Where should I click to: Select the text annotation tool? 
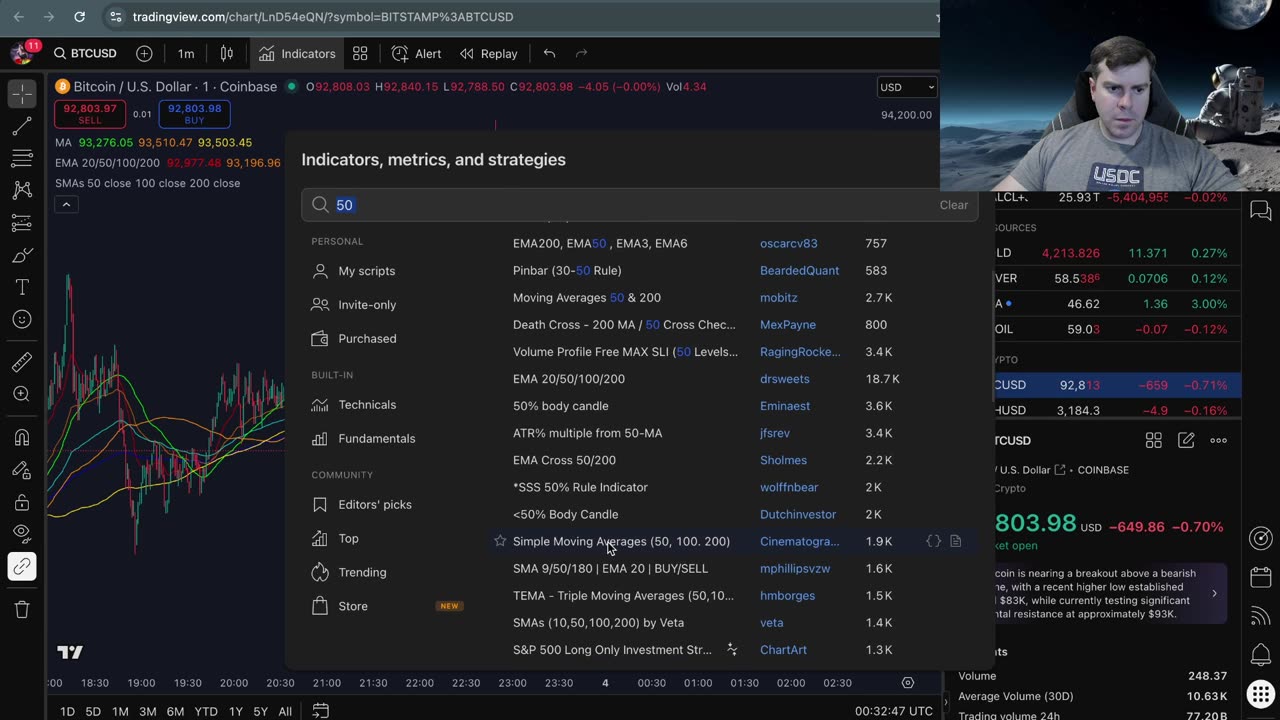22,287
